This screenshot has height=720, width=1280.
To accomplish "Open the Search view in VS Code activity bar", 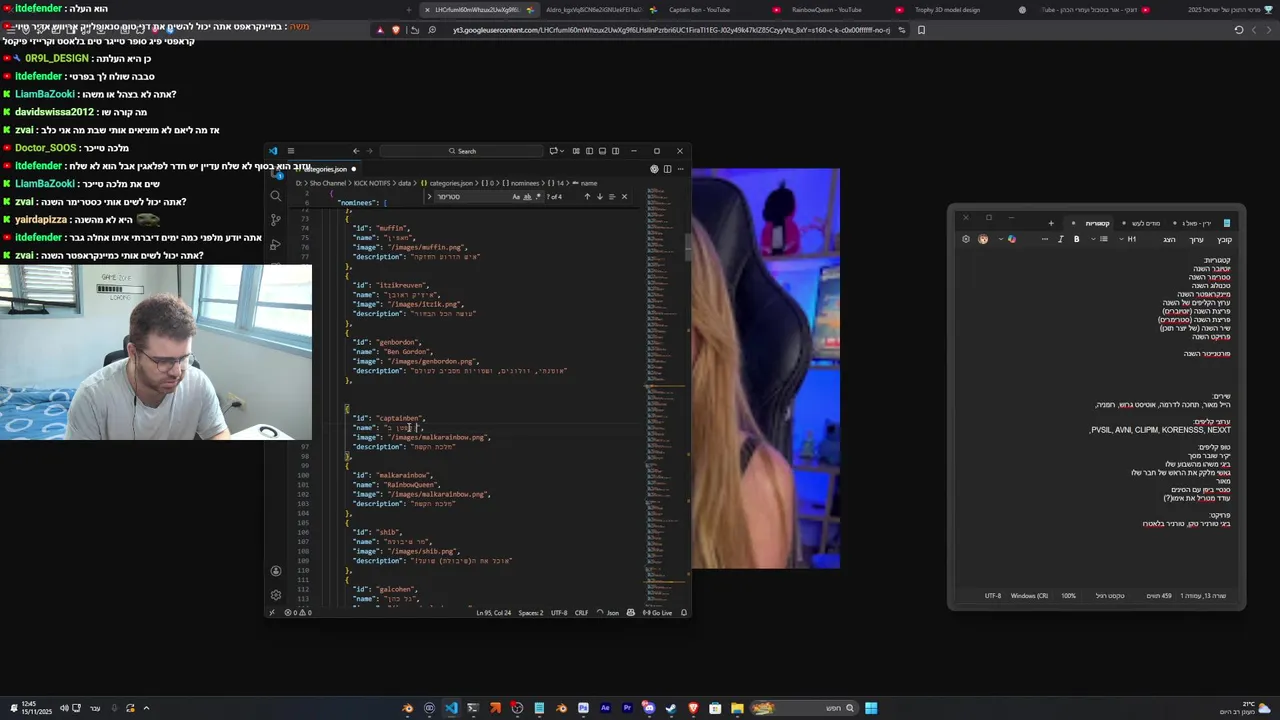I will pyautogui.click(x=276, y=196).
